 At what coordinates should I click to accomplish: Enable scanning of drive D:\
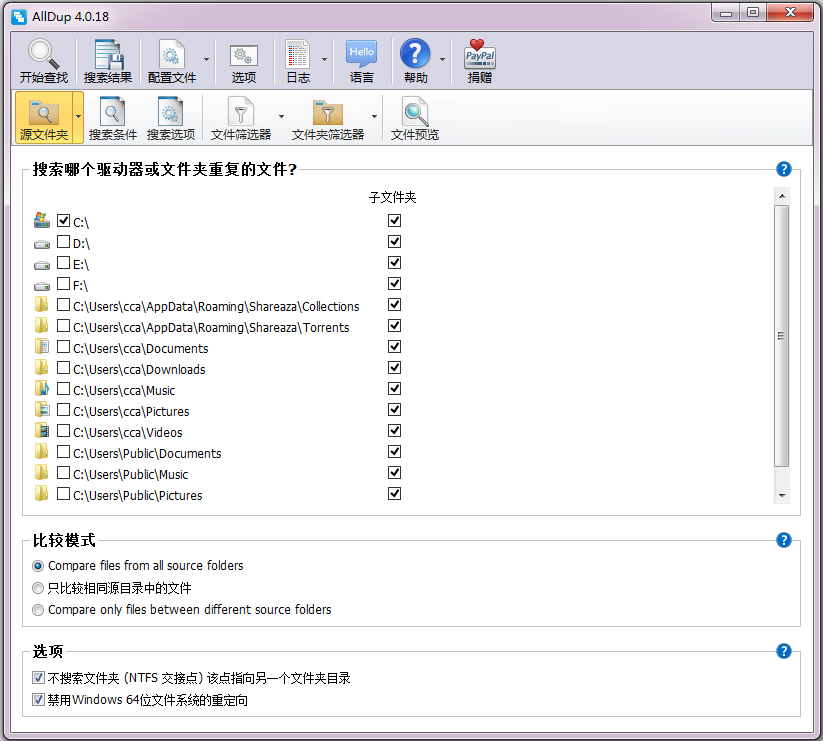click(x=64, y=241)
